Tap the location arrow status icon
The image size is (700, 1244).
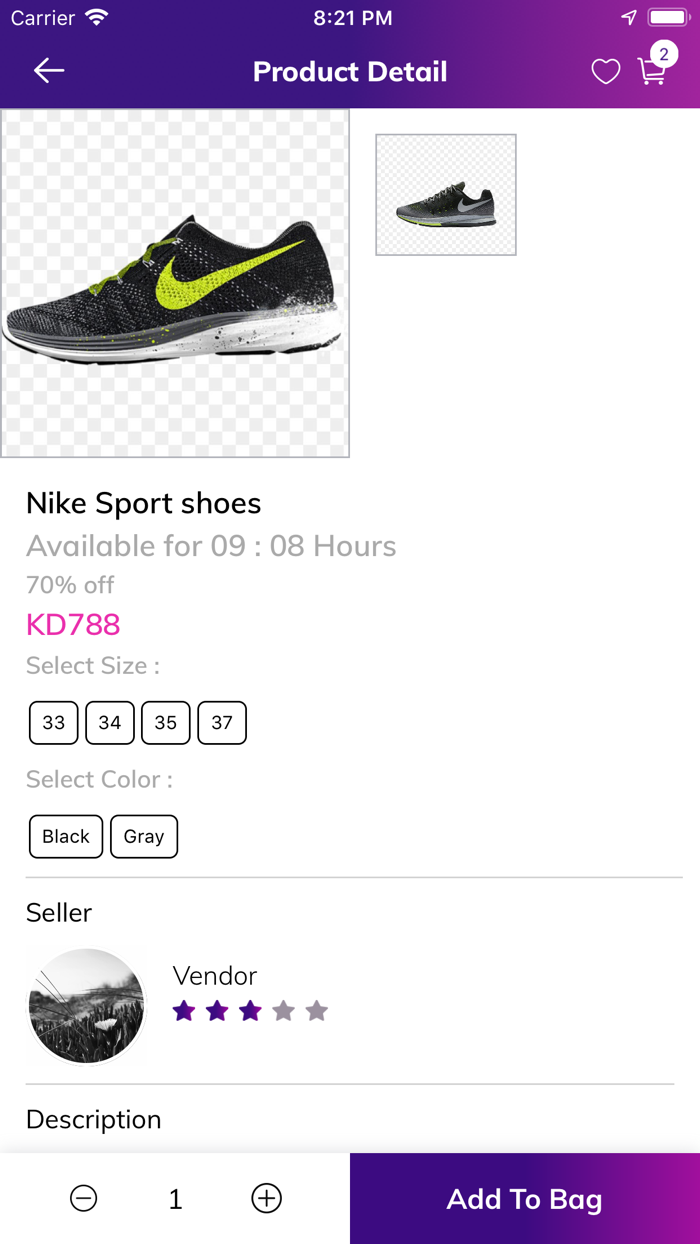coord(628,18)
